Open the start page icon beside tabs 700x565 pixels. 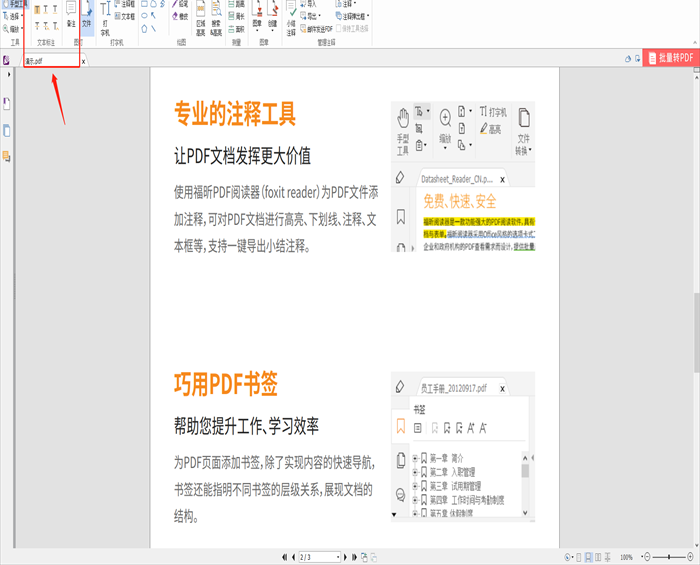pos(6,59)
